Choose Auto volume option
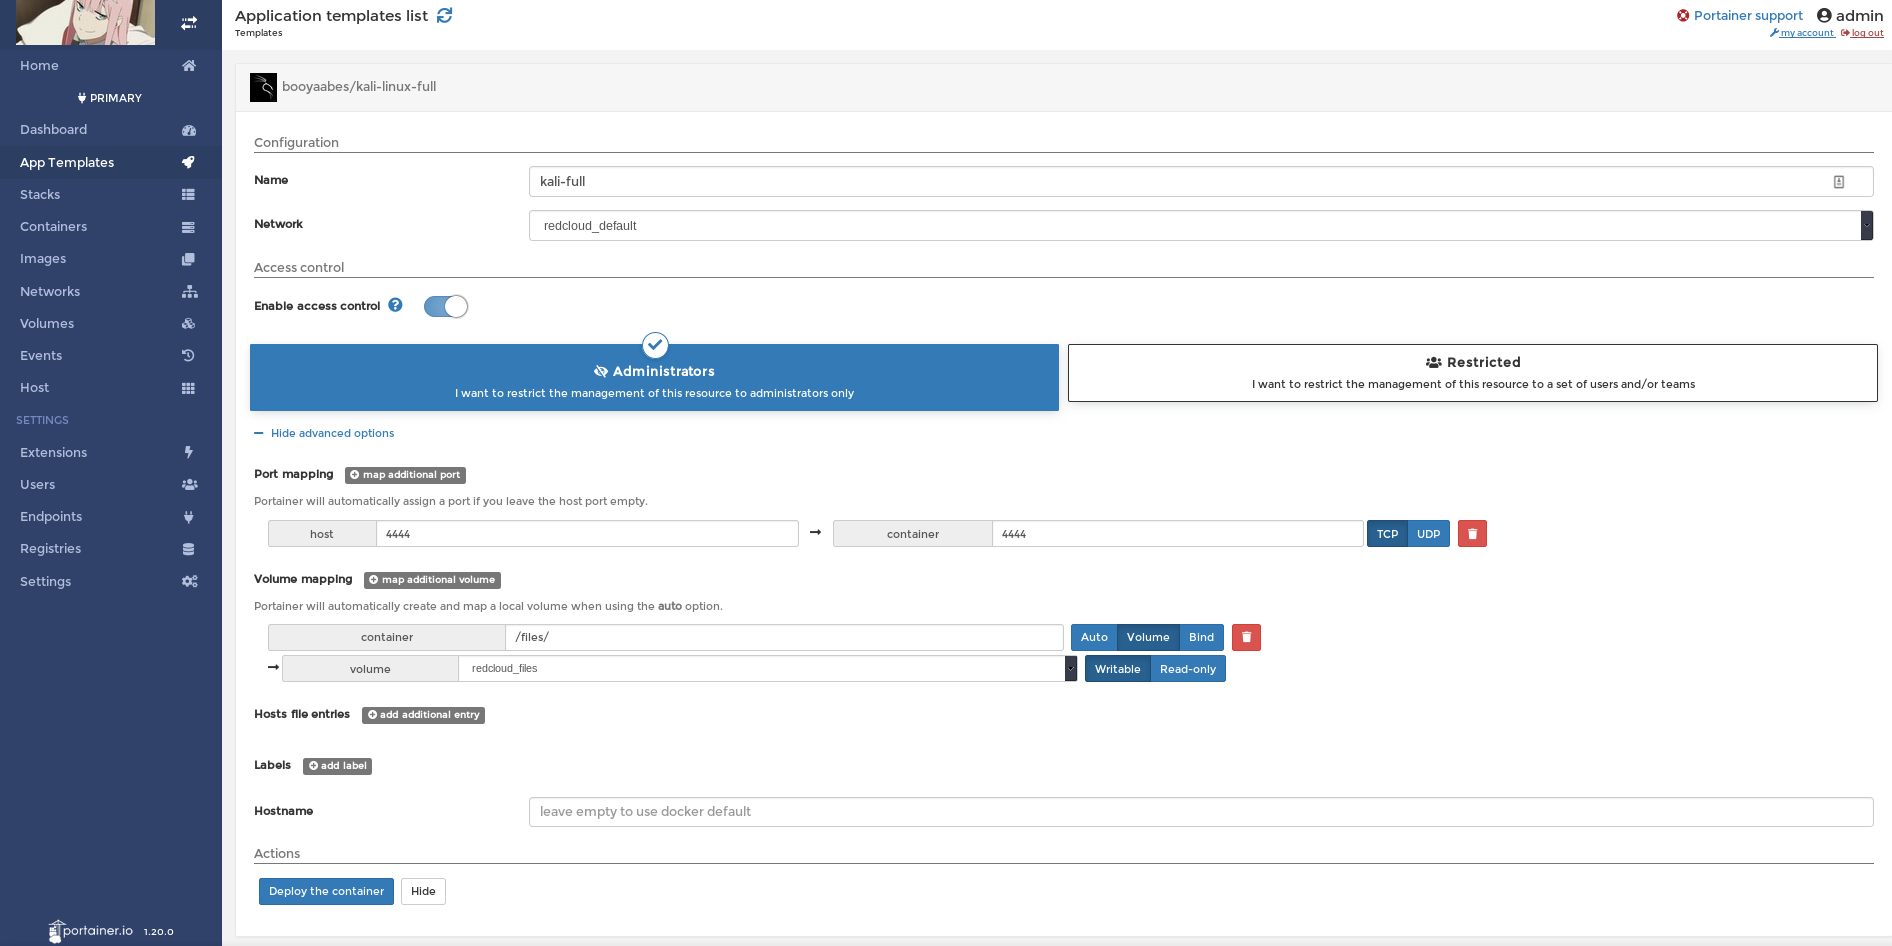The width and height of the screenshot is (1892, 946). coord(1094,637)
